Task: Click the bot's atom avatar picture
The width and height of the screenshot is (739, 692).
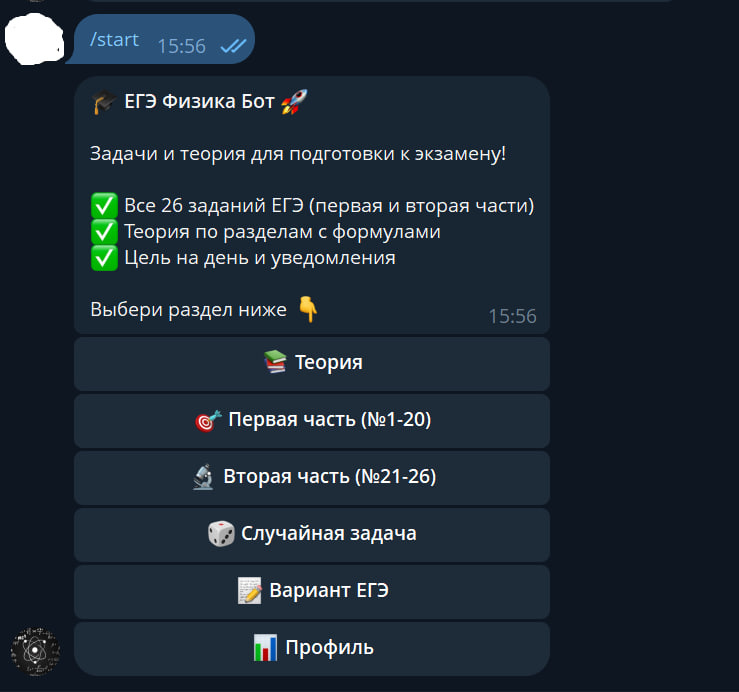Action: click(x=35, y=651)
